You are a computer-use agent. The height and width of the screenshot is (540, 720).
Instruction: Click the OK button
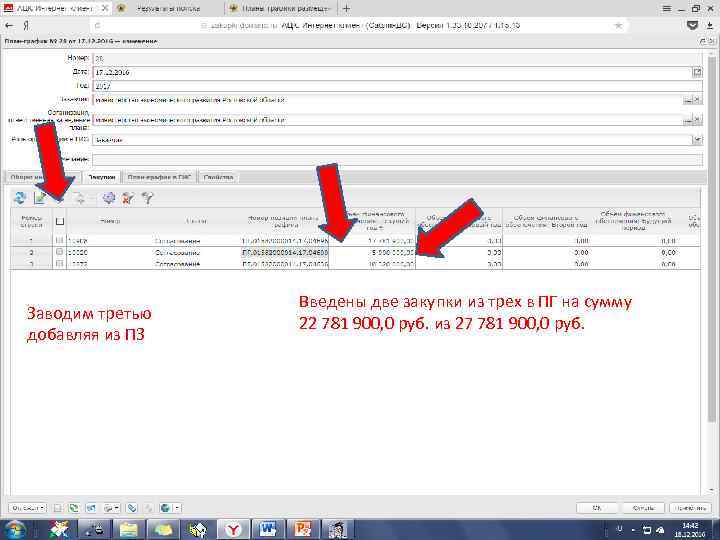[597, 508]
